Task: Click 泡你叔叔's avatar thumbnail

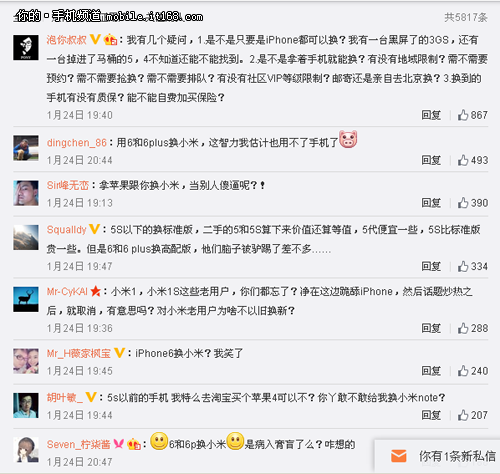Action: click(26, 48)
